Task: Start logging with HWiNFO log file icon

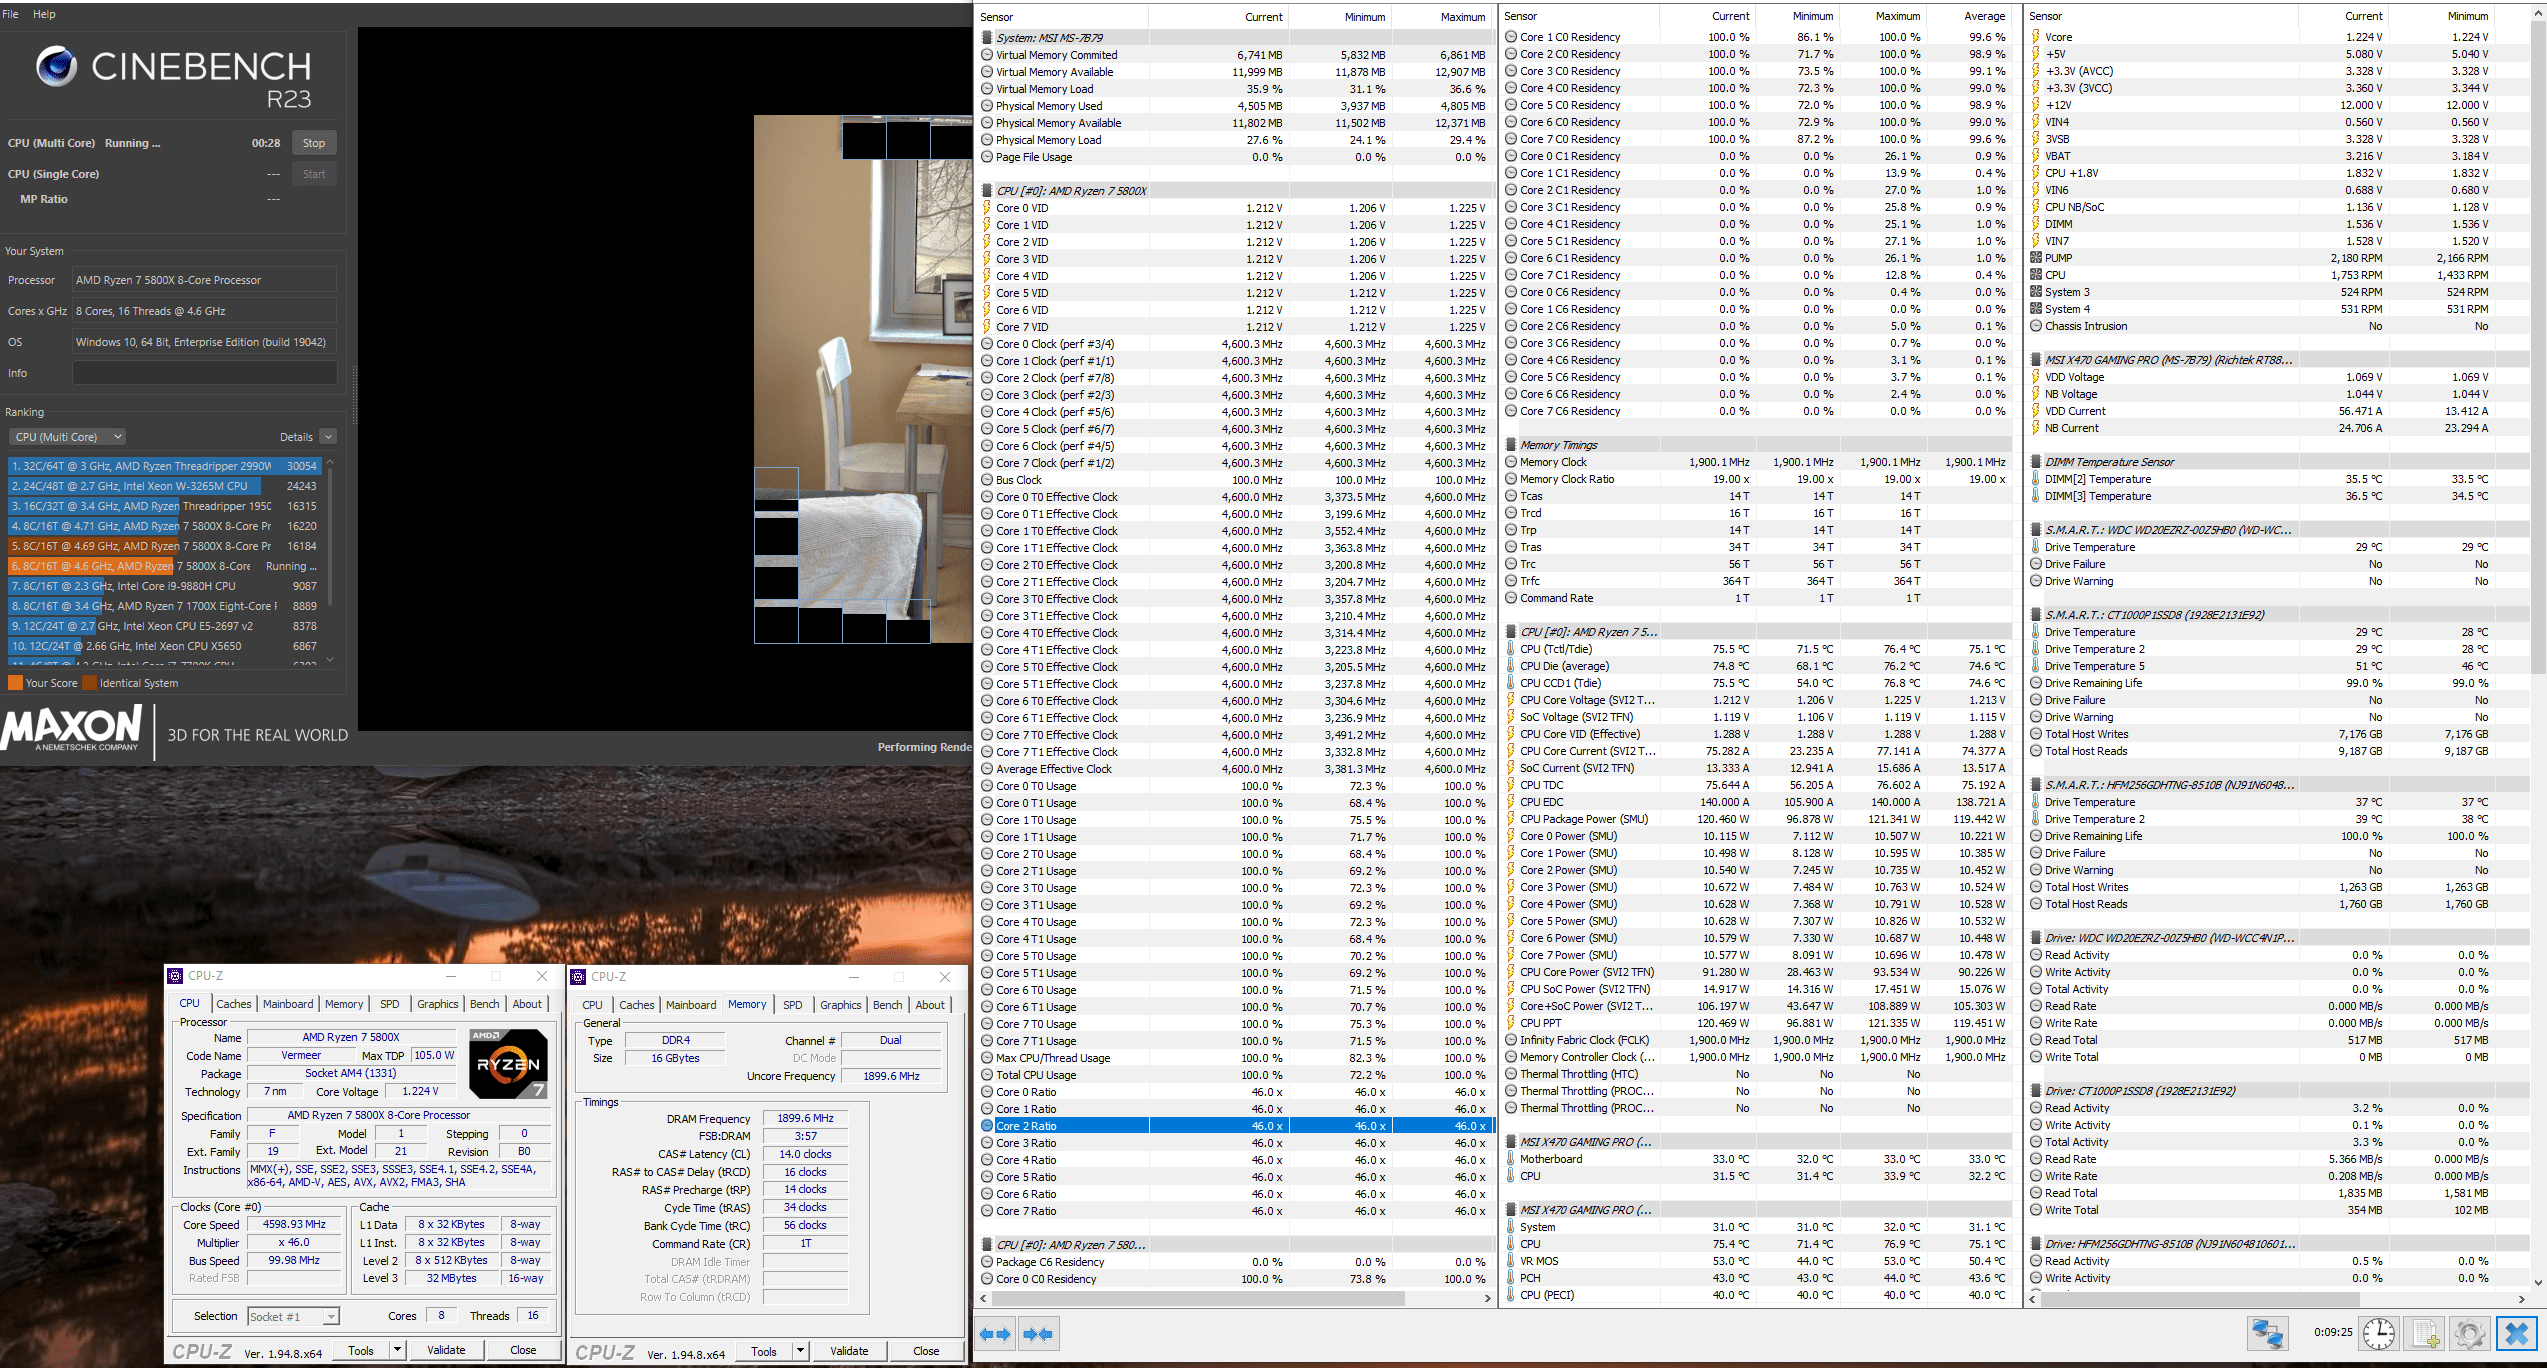Action: click(2425, 1334)
